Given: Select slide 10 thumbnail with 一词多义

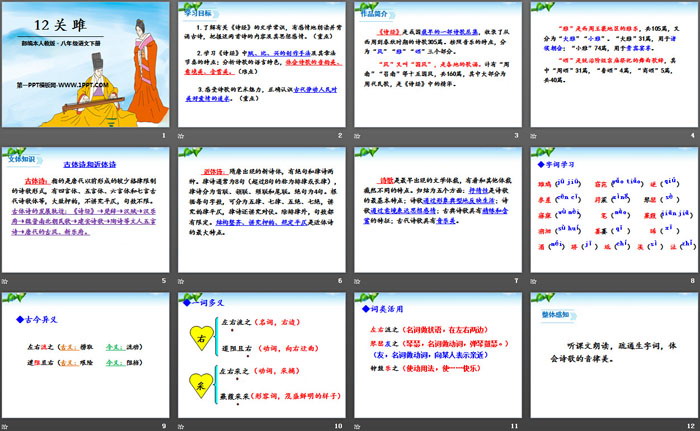Looking at the screenshot, I should click(x=262, y=356).
